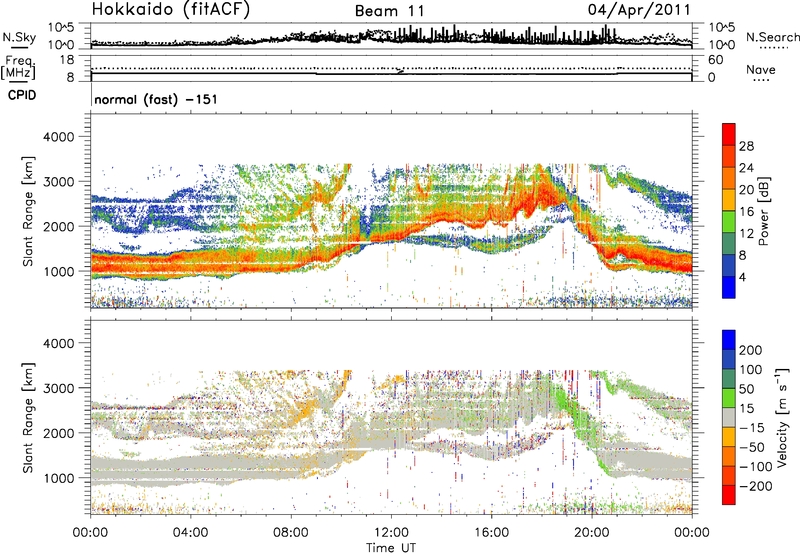Click the green segment of velocity colorbar
Viewport: 800px width, 554px height.
coord(729,398)
